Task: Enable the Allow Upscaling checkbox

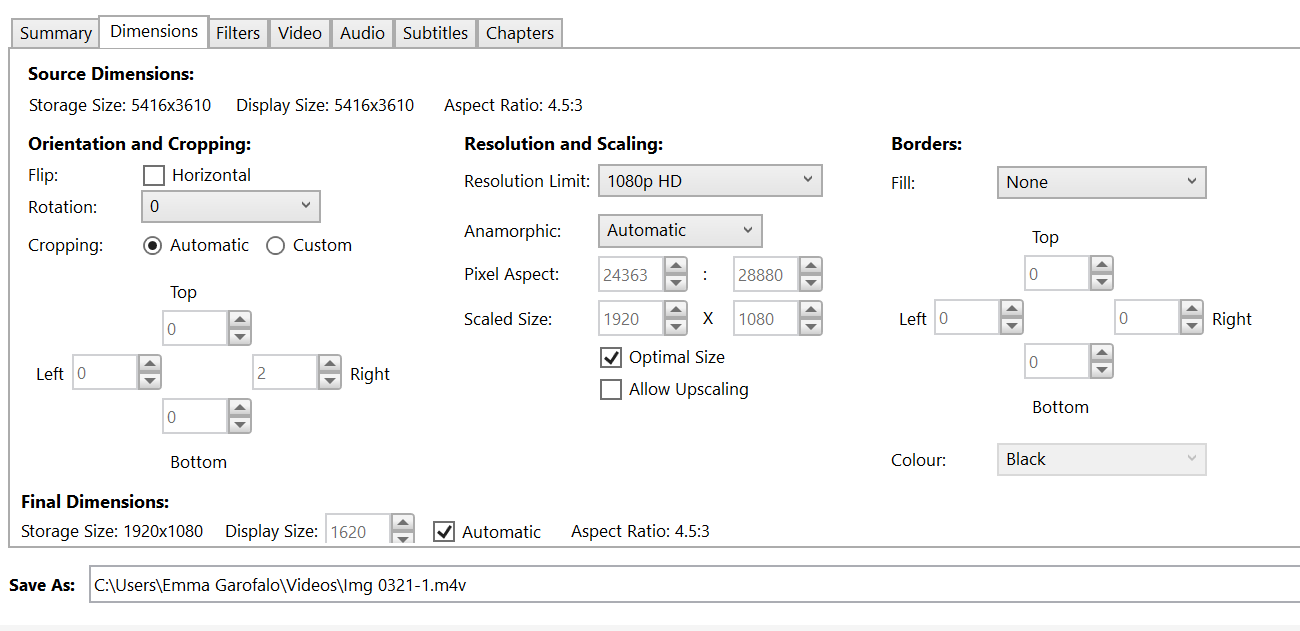Action: (x=610, y=390)
